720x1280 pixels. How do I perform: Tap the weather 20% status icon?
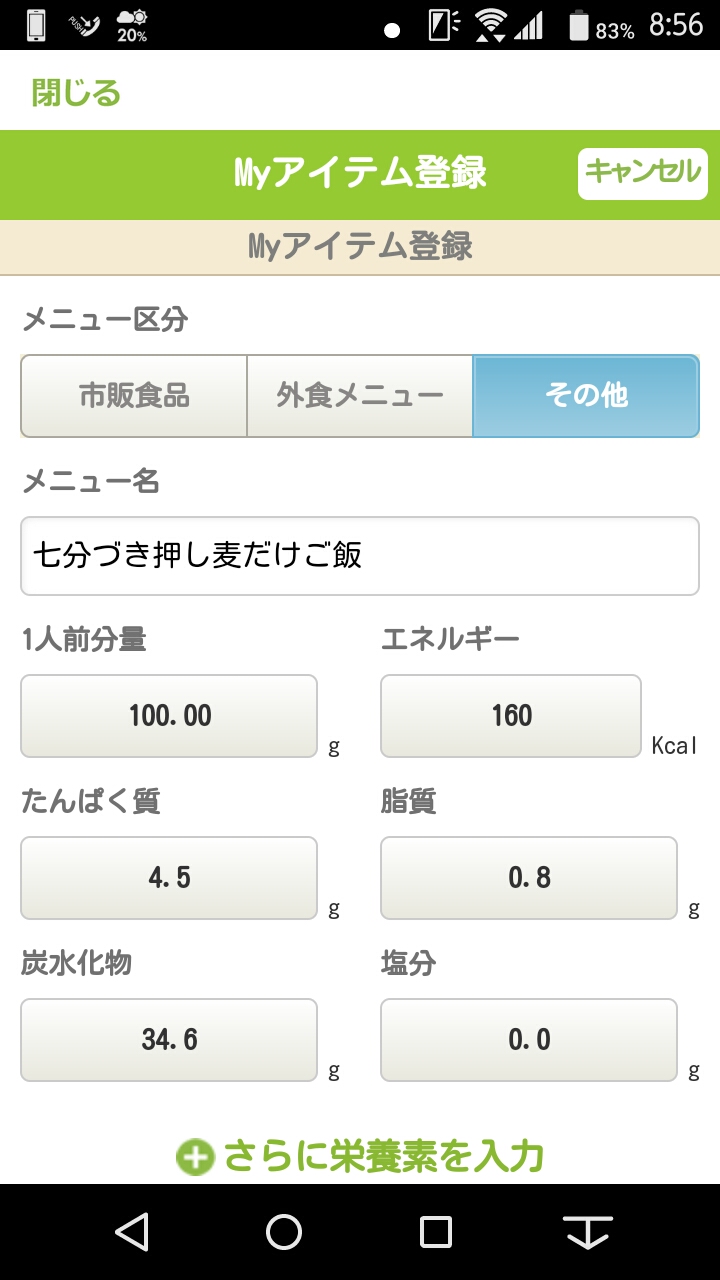pos(132,25)
